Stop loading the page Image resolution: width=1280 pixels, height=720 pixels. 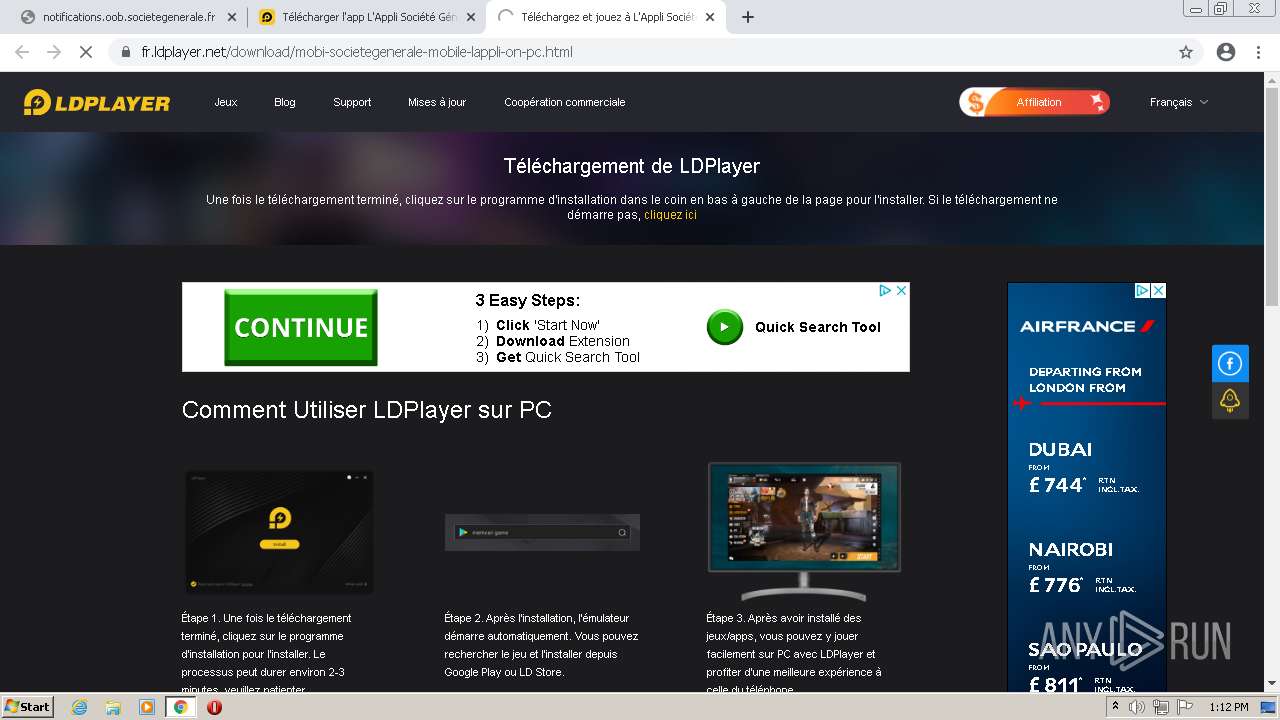click(x=86, y=52)
